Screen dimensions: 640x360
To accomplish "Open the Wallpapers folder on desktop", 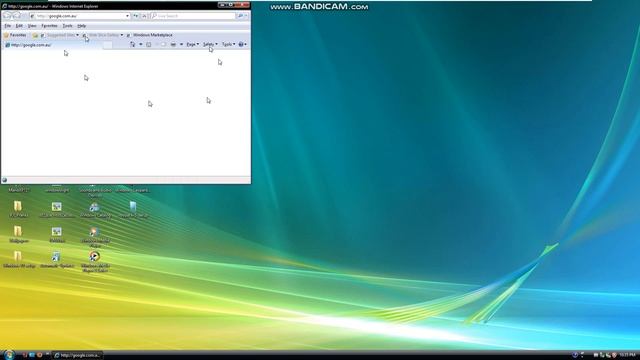I will 18,235.
